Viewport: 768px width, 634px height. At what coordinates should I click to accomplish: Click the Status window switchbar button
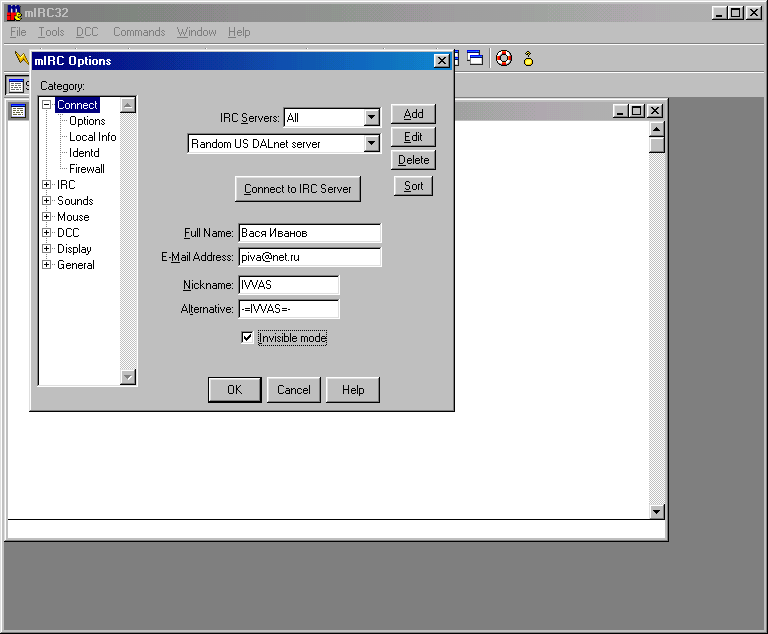pyautogui.click(x=19, y=86)
